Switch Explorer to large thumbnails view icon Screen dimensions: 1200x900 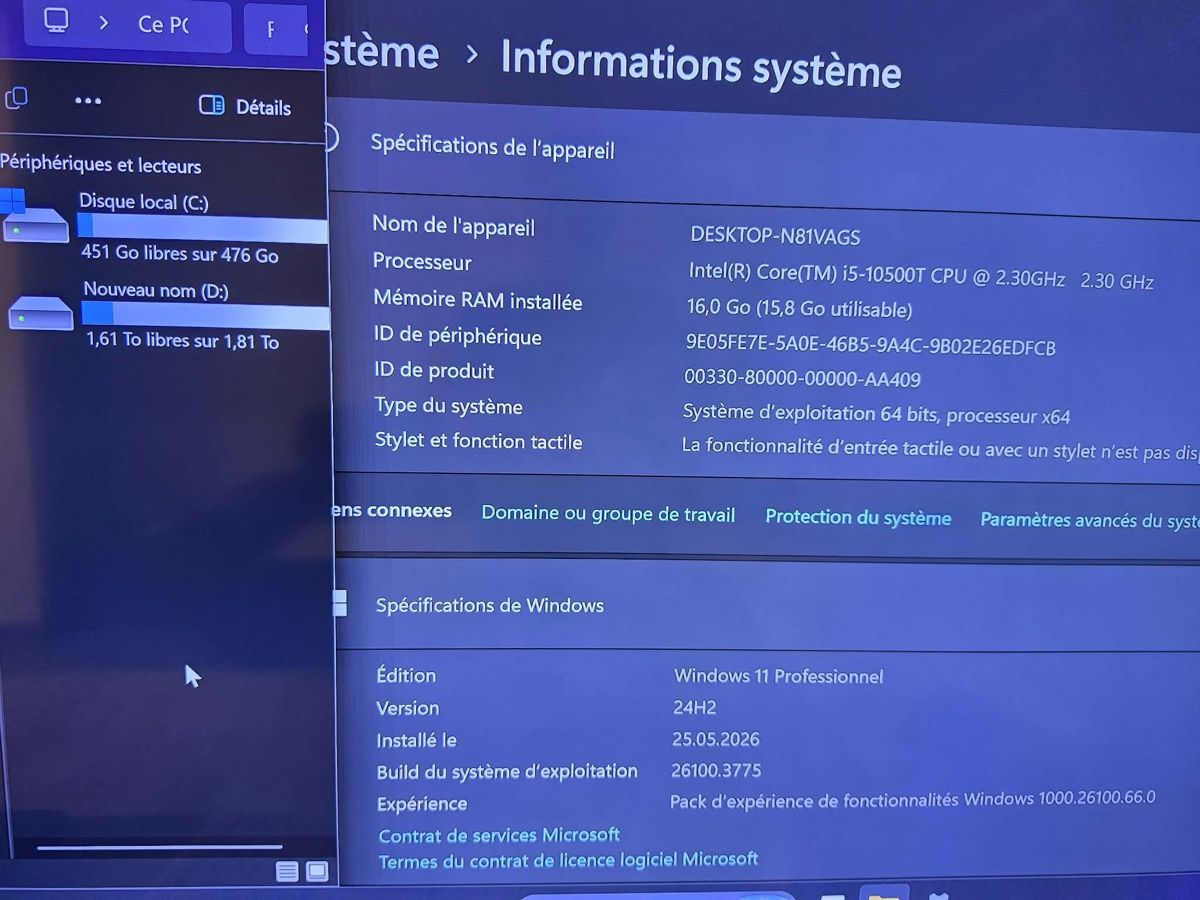pos(317,872)
